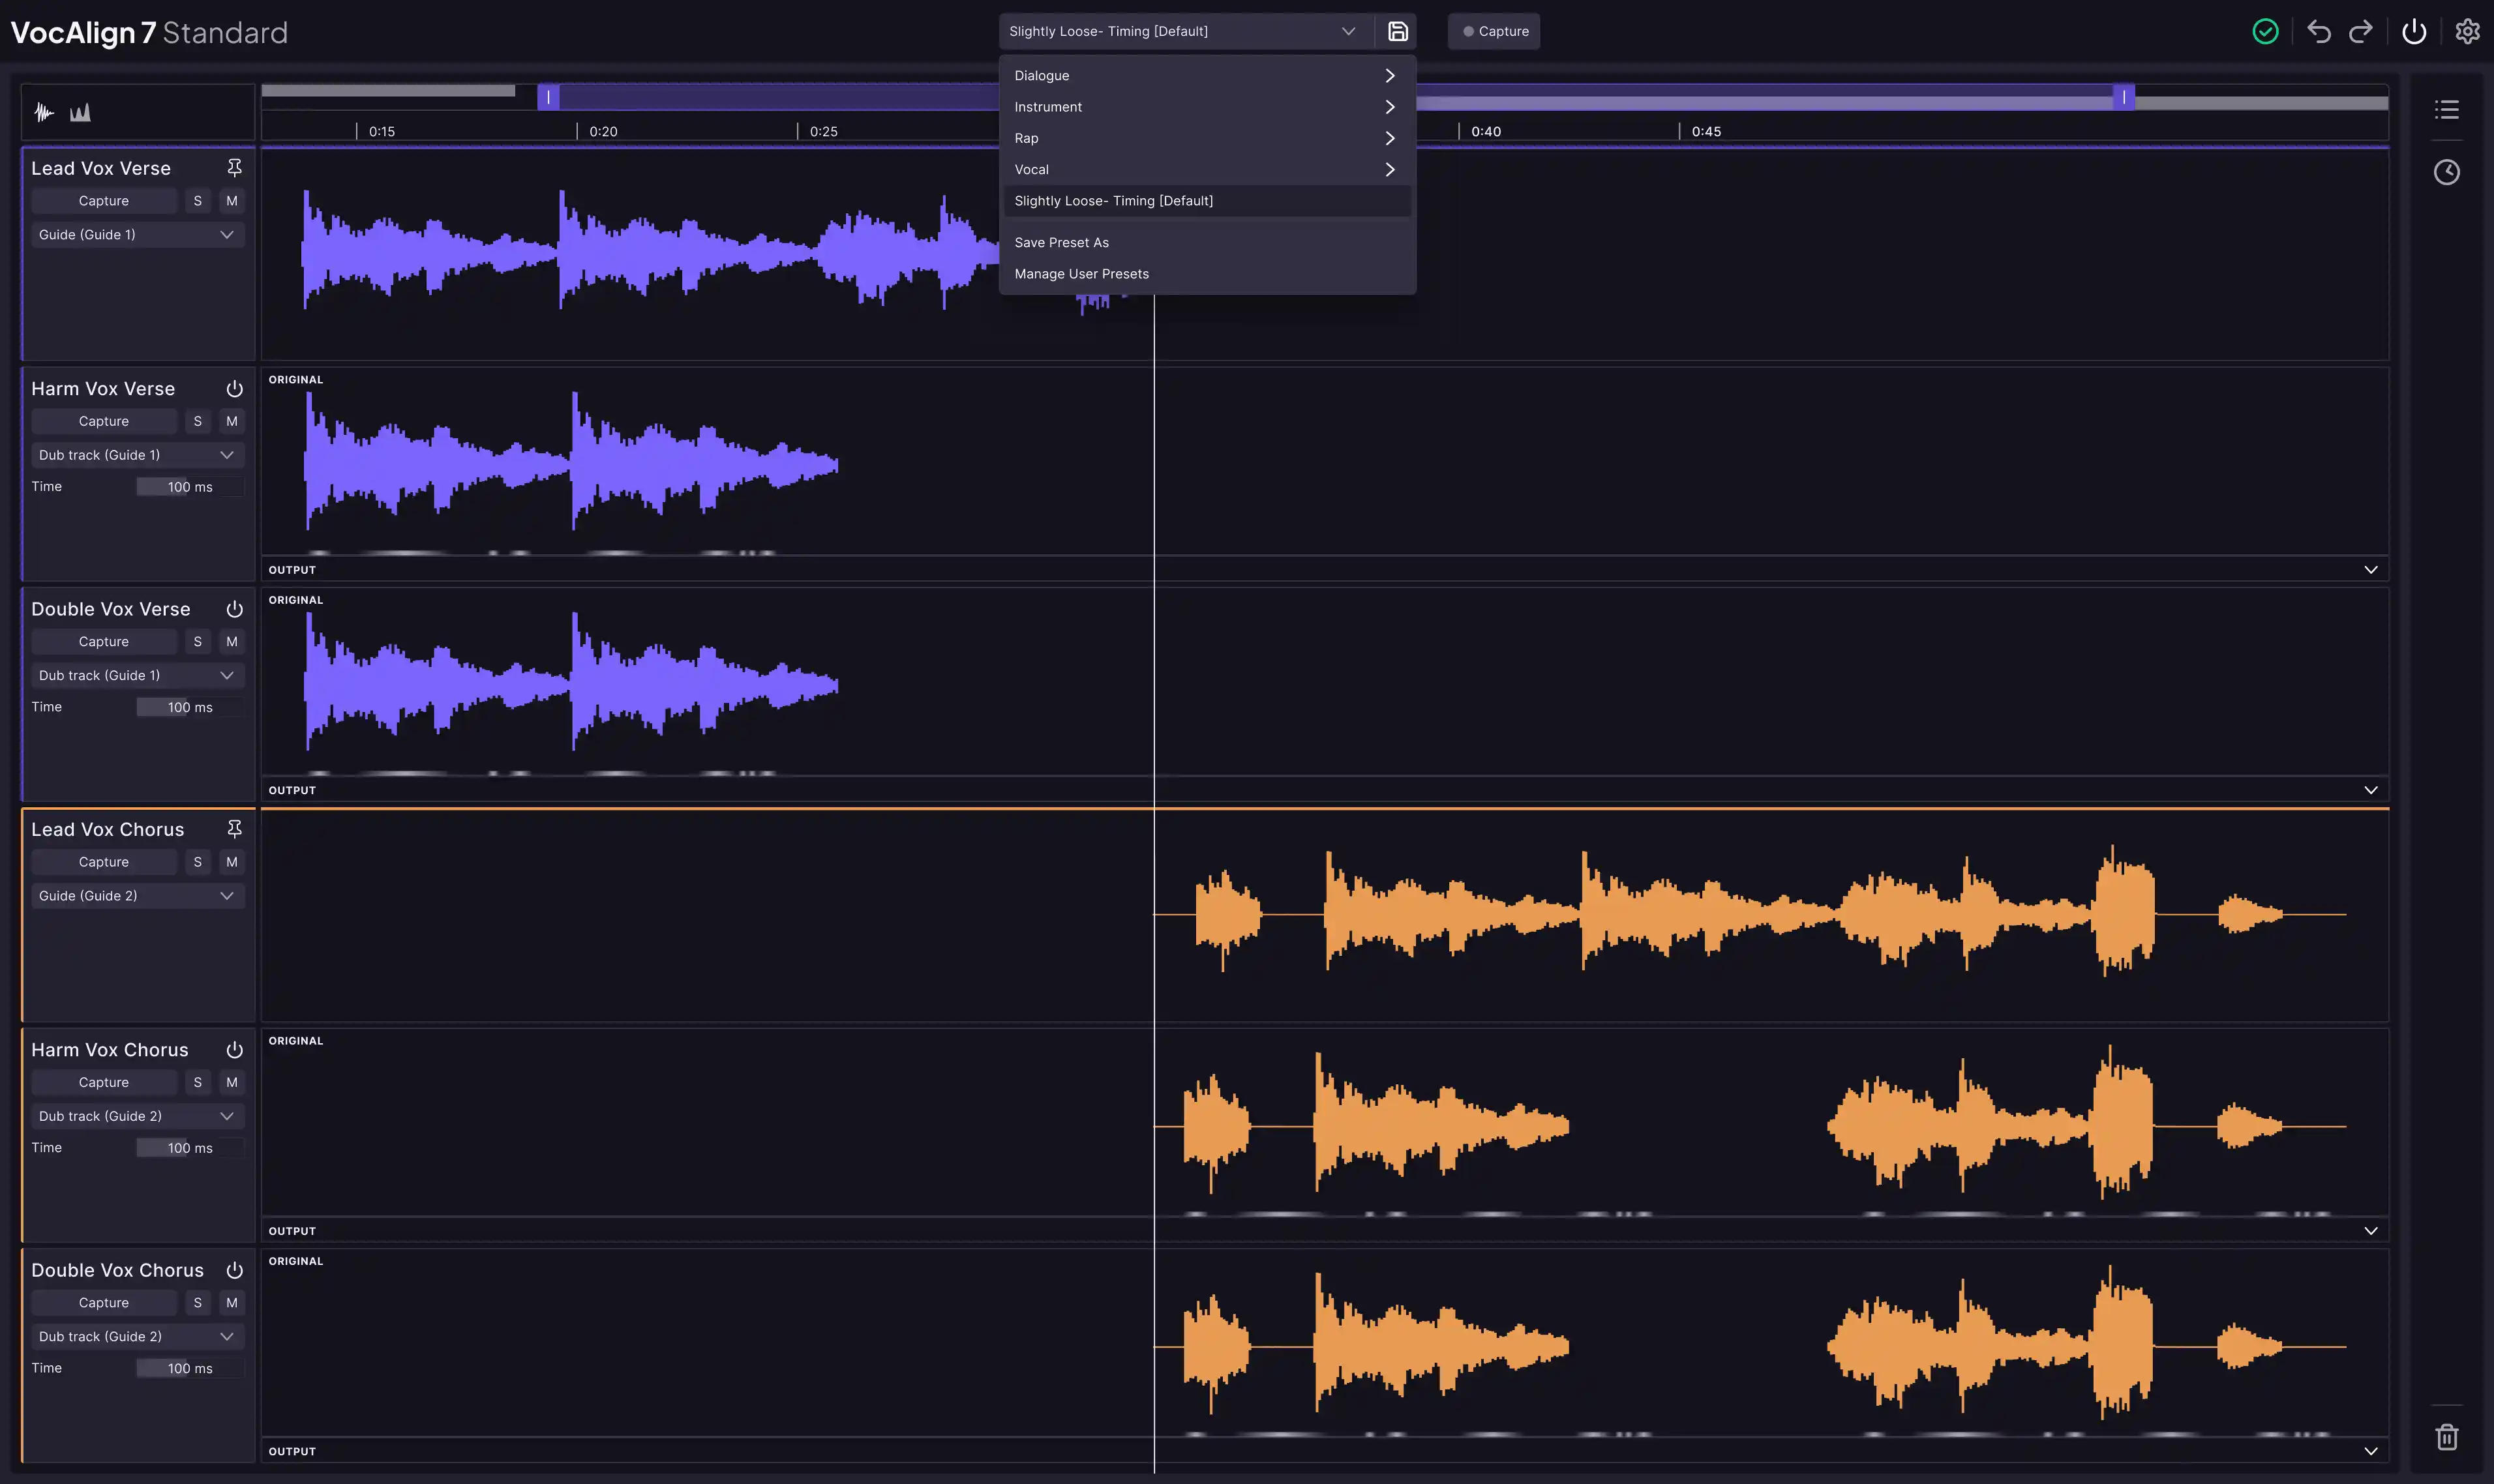Solo the Double Vox Verse track
Screen dimensions: 2494x1484
pos(197,641)
